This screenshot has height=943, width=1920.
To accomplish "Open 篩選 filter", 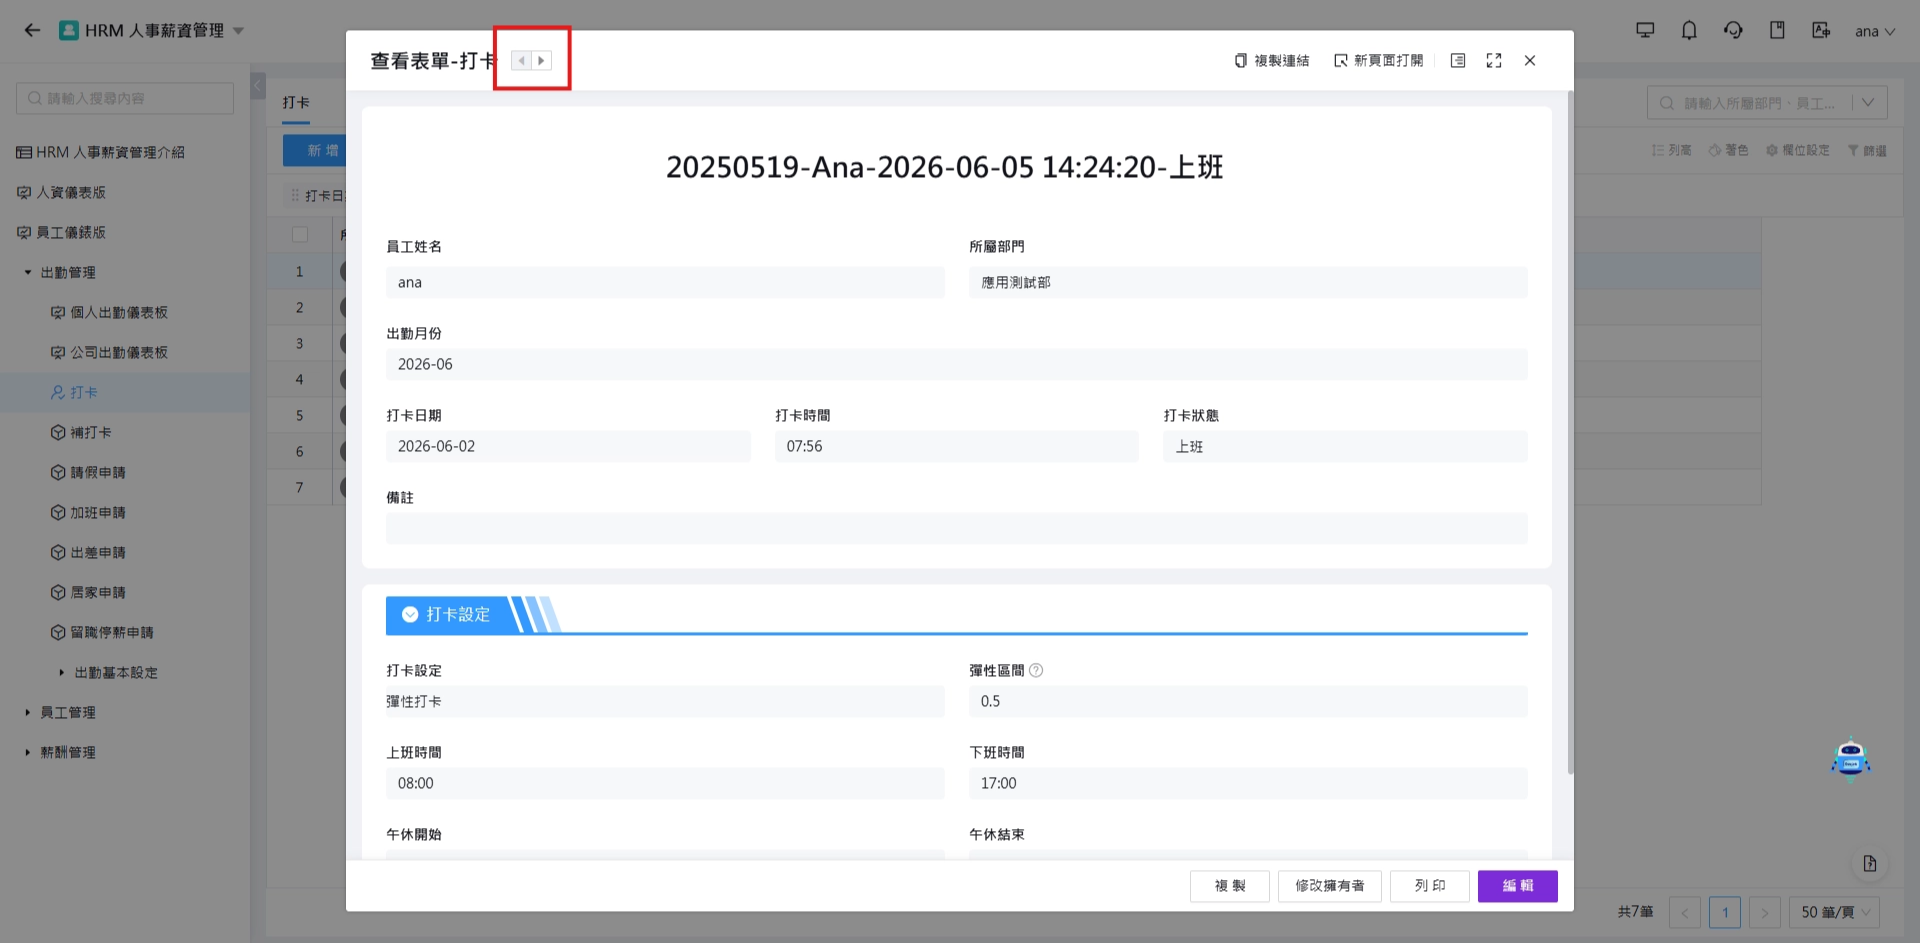I will pos(1867,150).
